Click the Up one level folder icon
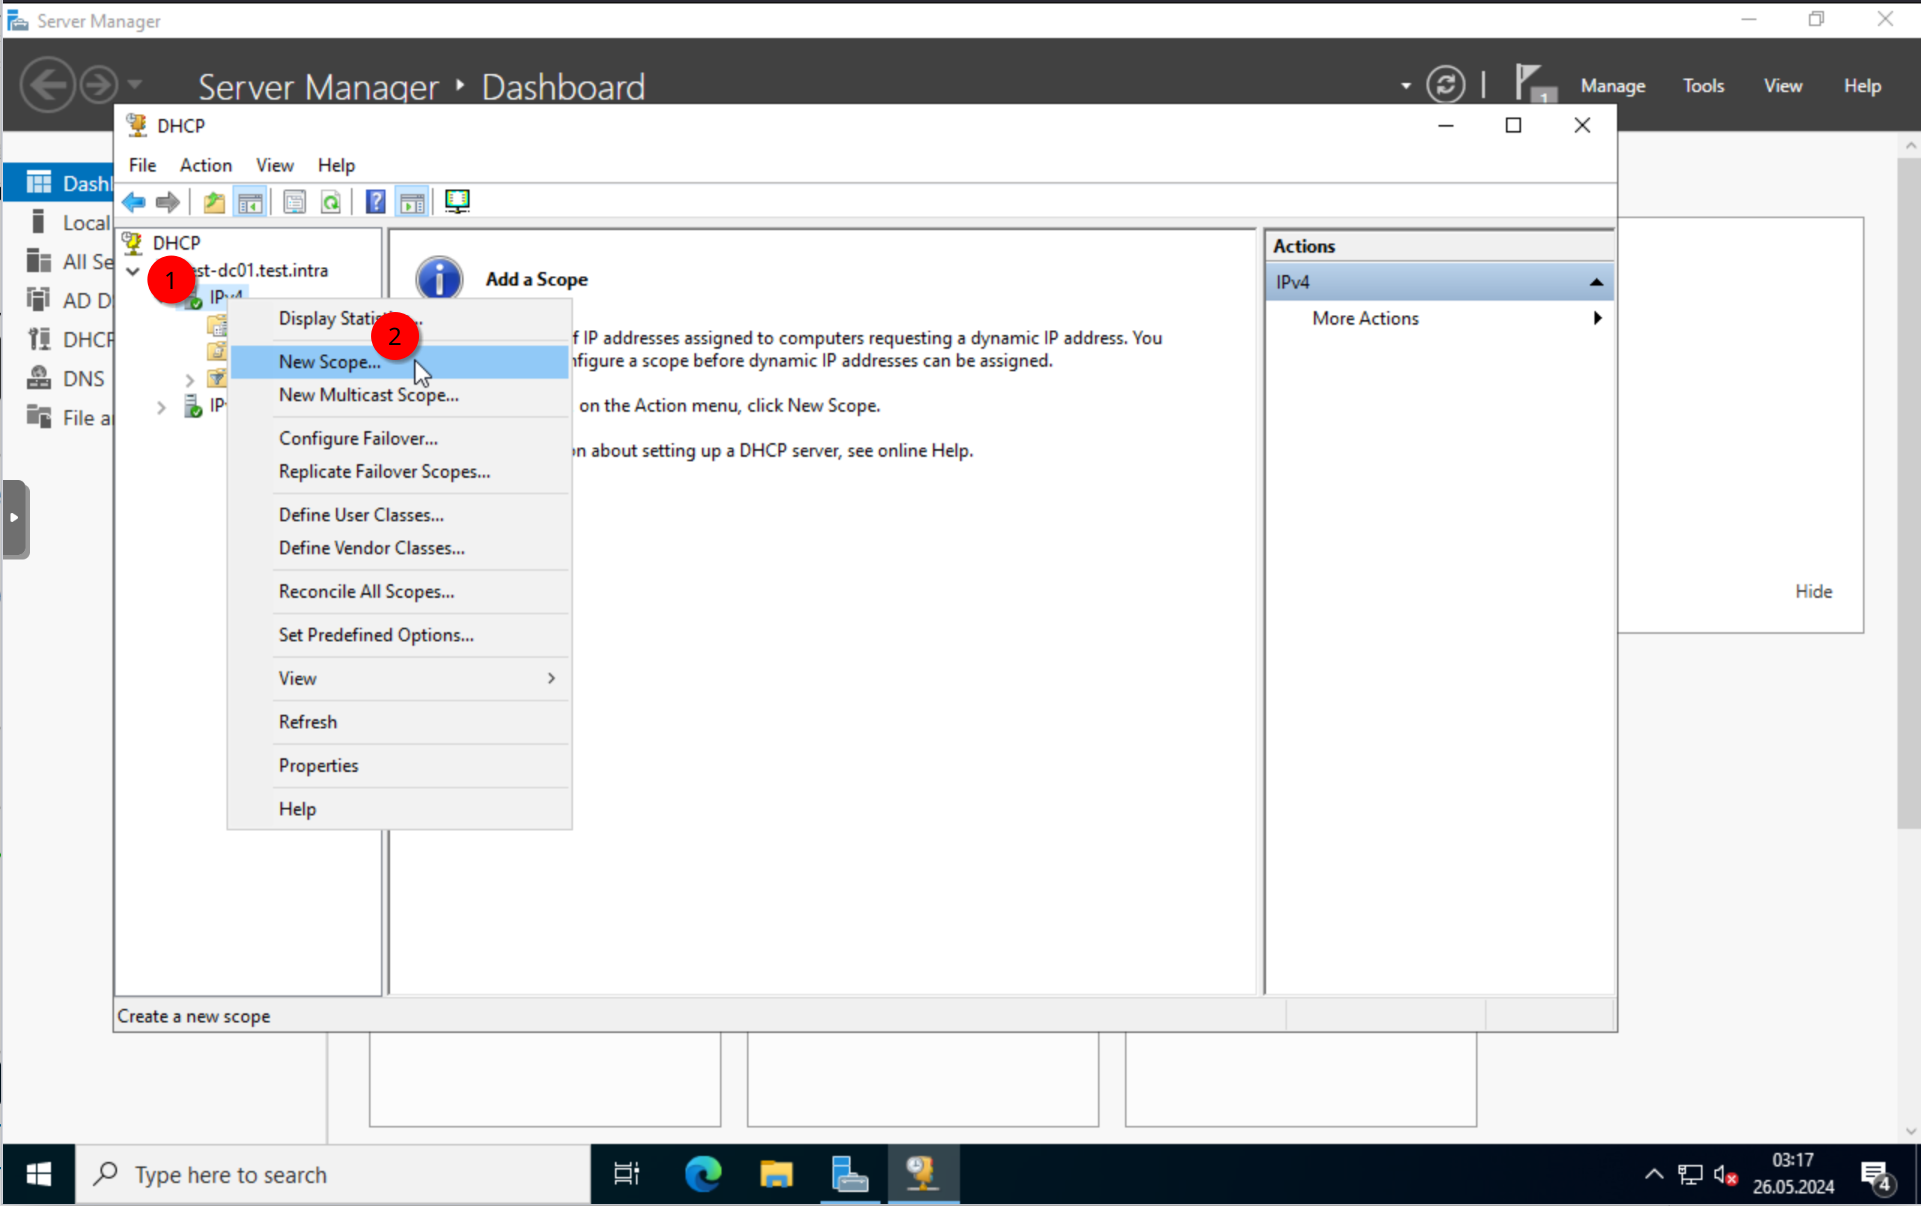 click(x=214, y=202)
